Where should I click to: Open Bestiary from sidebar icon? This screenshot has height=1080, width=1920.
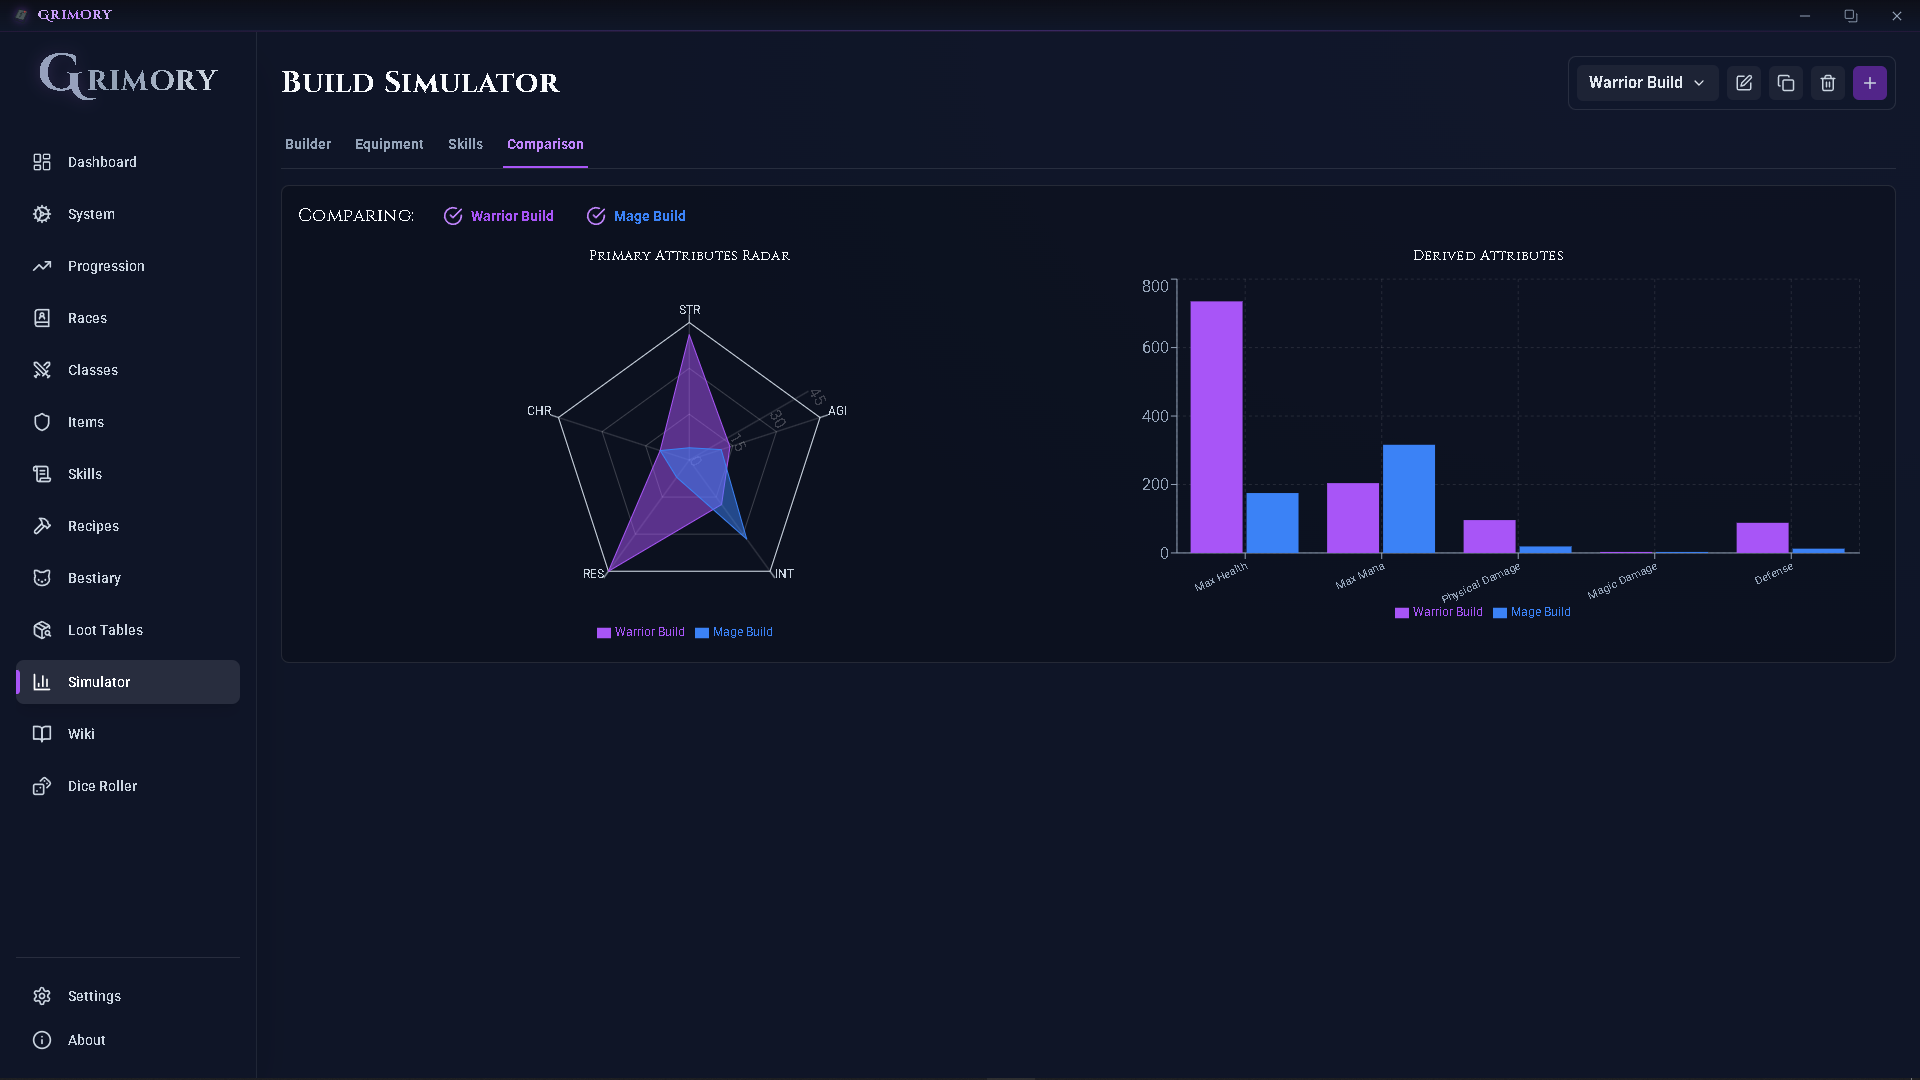click(42, 578)
